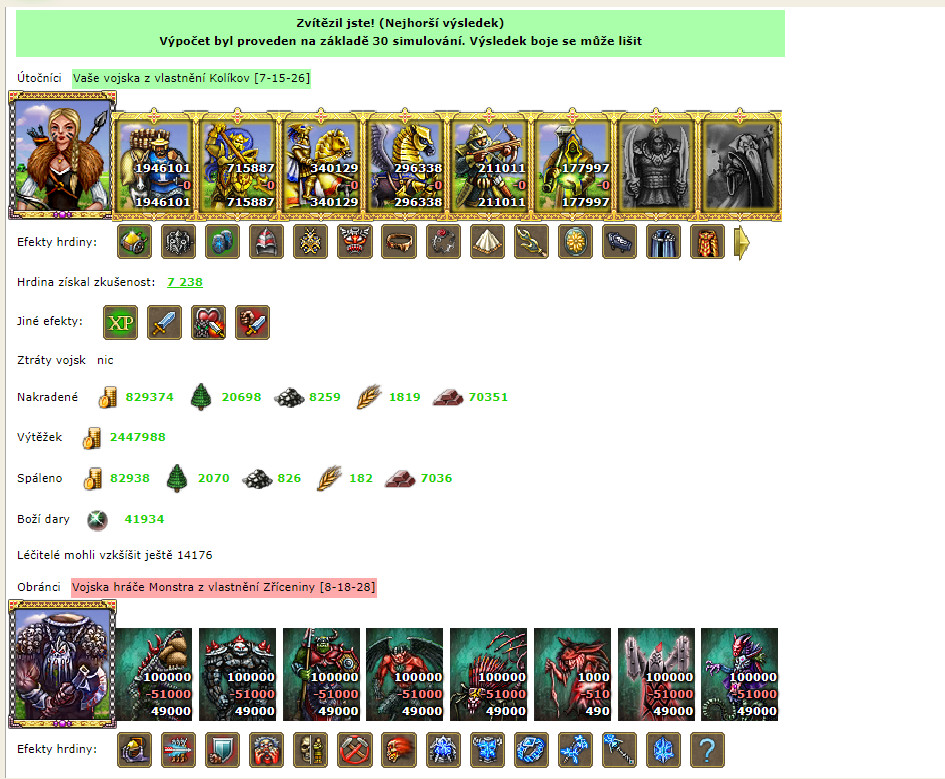Click the God gifts green orb icon

[x=97, y=520]
